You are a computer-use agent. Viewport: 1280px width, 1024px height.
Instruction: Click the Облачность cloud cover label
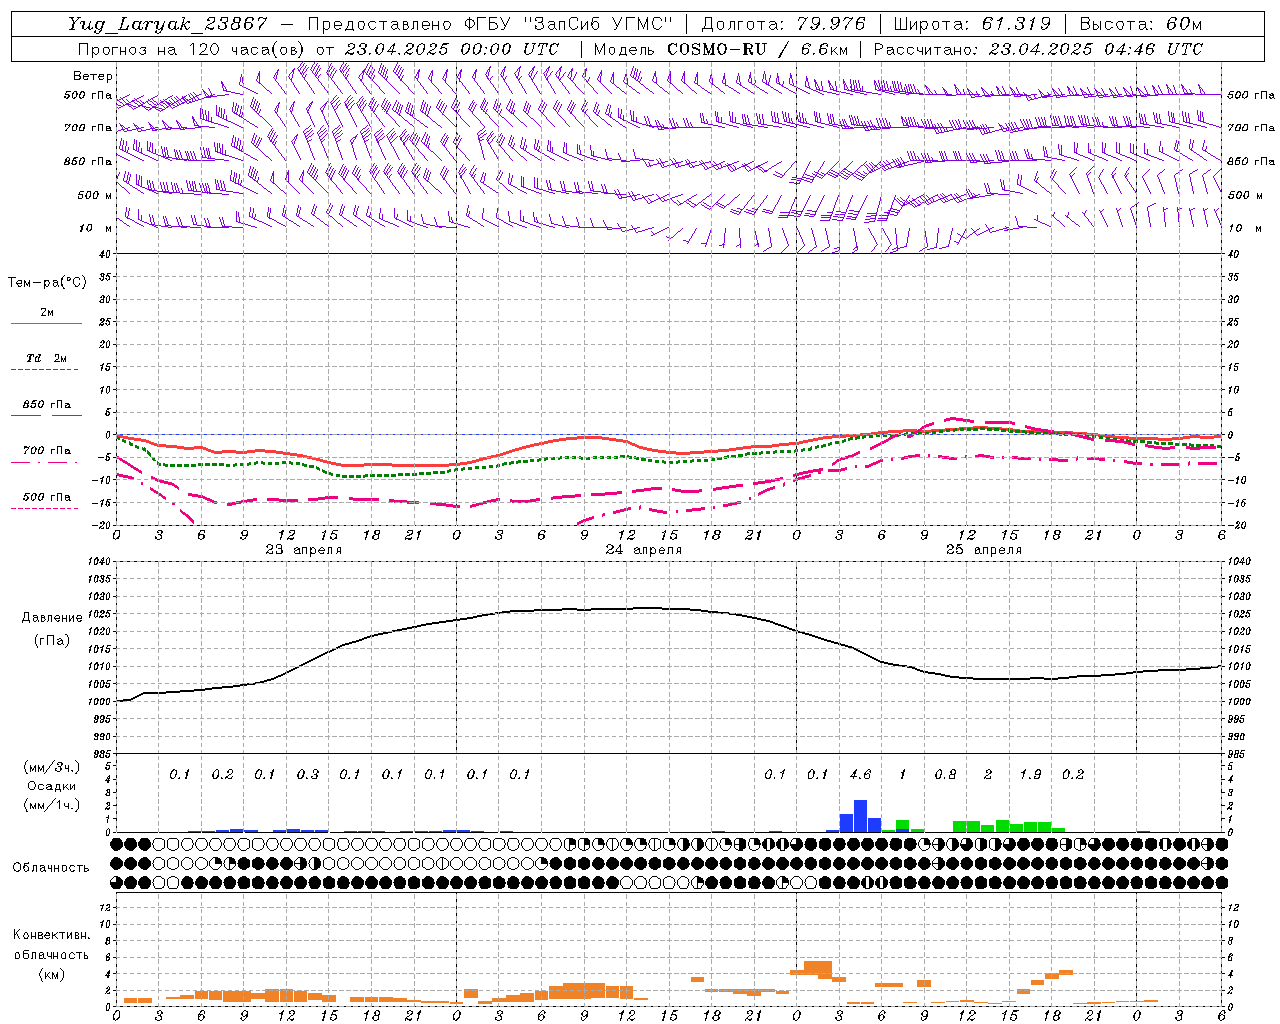pos(51,868)
